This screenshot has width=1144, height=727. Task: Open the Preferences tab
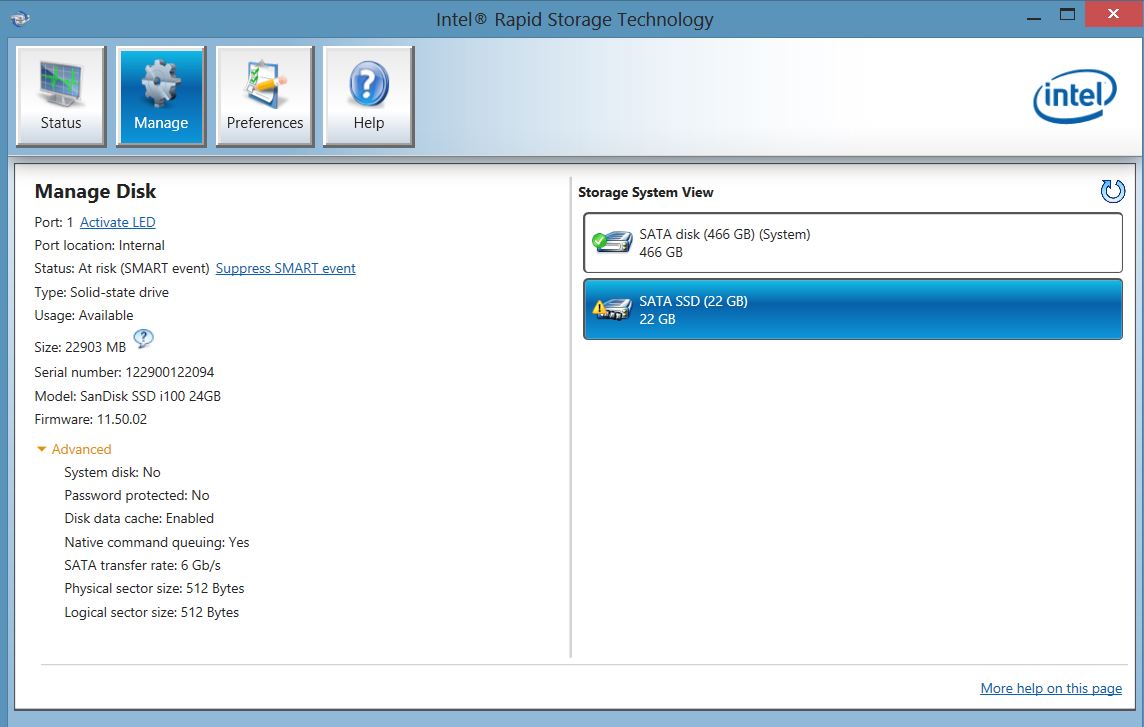coord(265,96)
